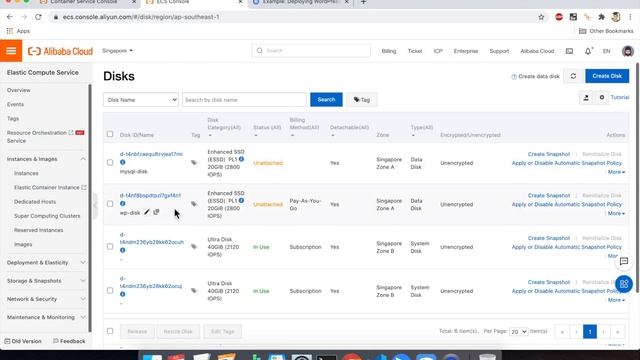
Task: Open the Events sidebar item
Action: pos(15,104)
